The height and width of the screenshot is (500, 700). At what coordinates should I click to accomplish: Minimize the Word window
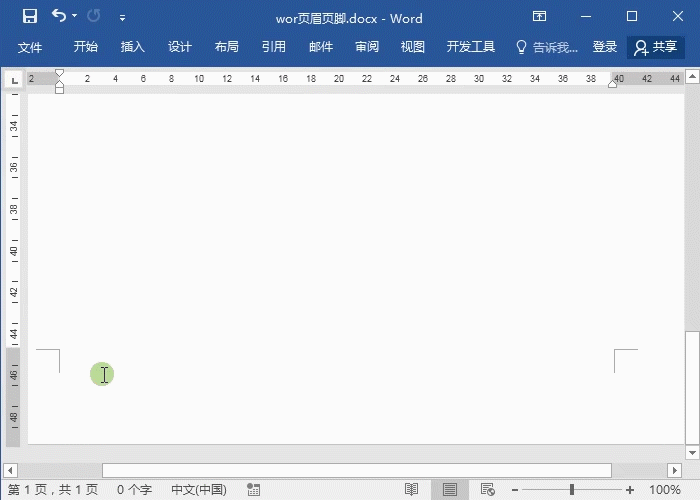pyautogui.click(x=586, y=17)
